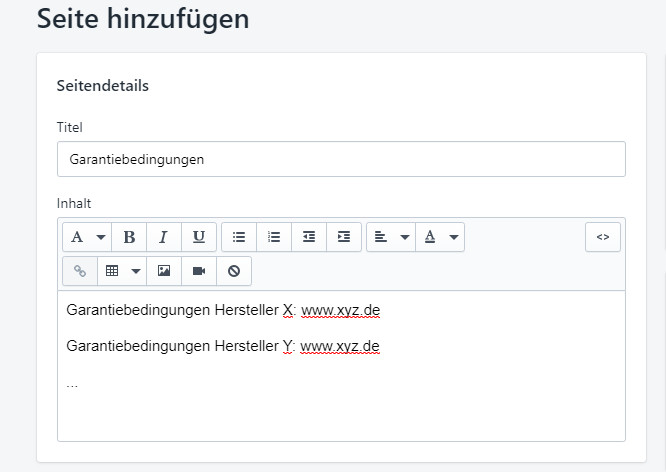Open the insert table dropdown
This screenshot has width=666, height=472.
pos(122,271)
